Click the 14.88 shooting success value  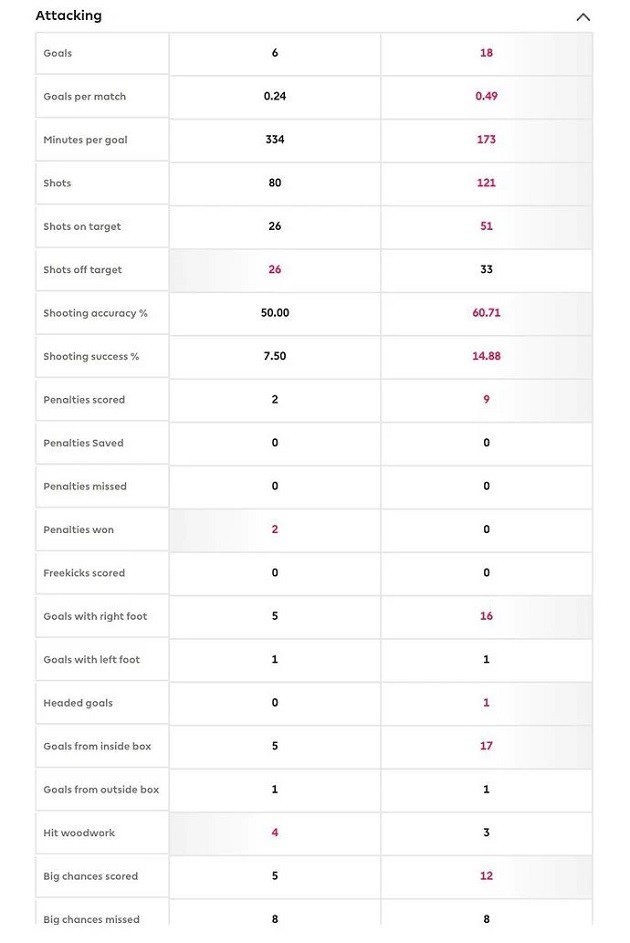[486, 356]
